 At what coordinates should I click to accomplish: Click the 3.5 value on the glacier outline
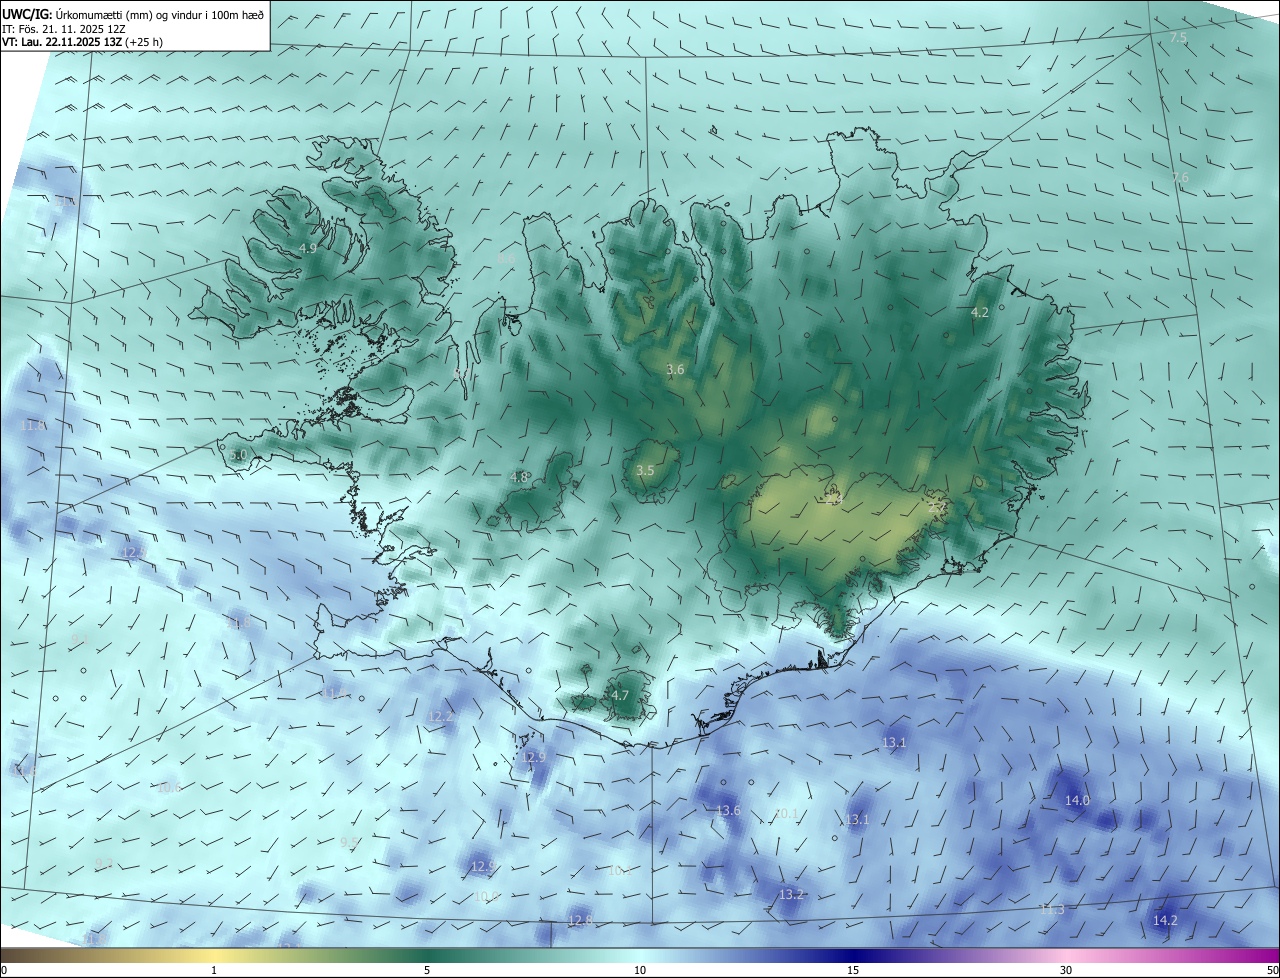click(x=645, y=470)
